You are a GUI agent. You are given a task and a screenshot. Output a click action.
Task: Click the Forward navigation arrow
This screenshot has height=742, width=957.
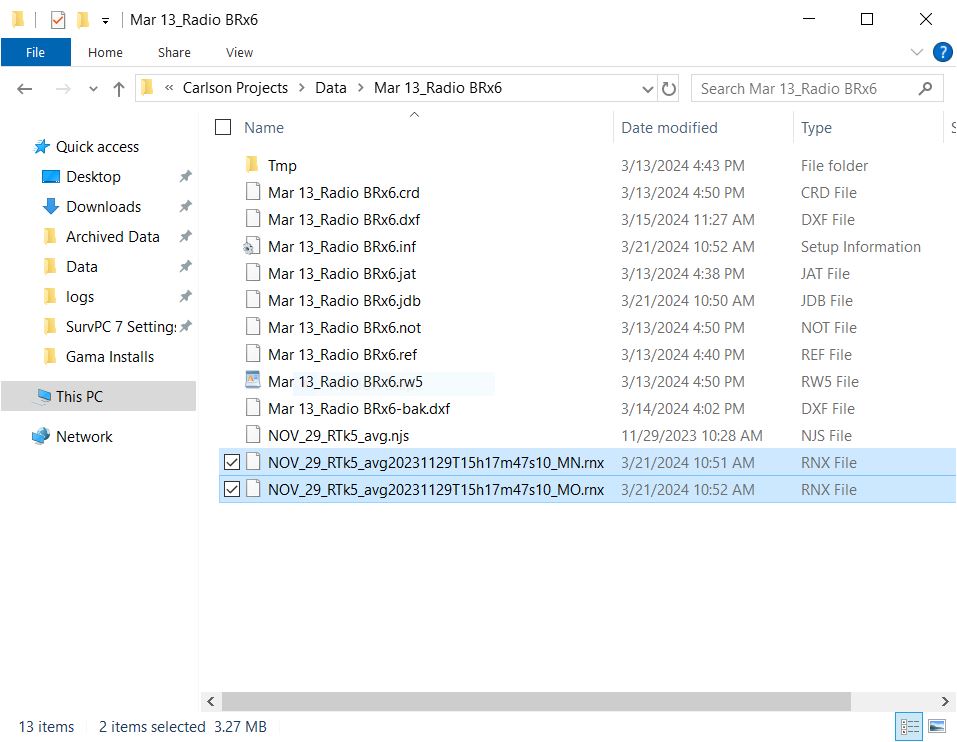tap(63, 89)
